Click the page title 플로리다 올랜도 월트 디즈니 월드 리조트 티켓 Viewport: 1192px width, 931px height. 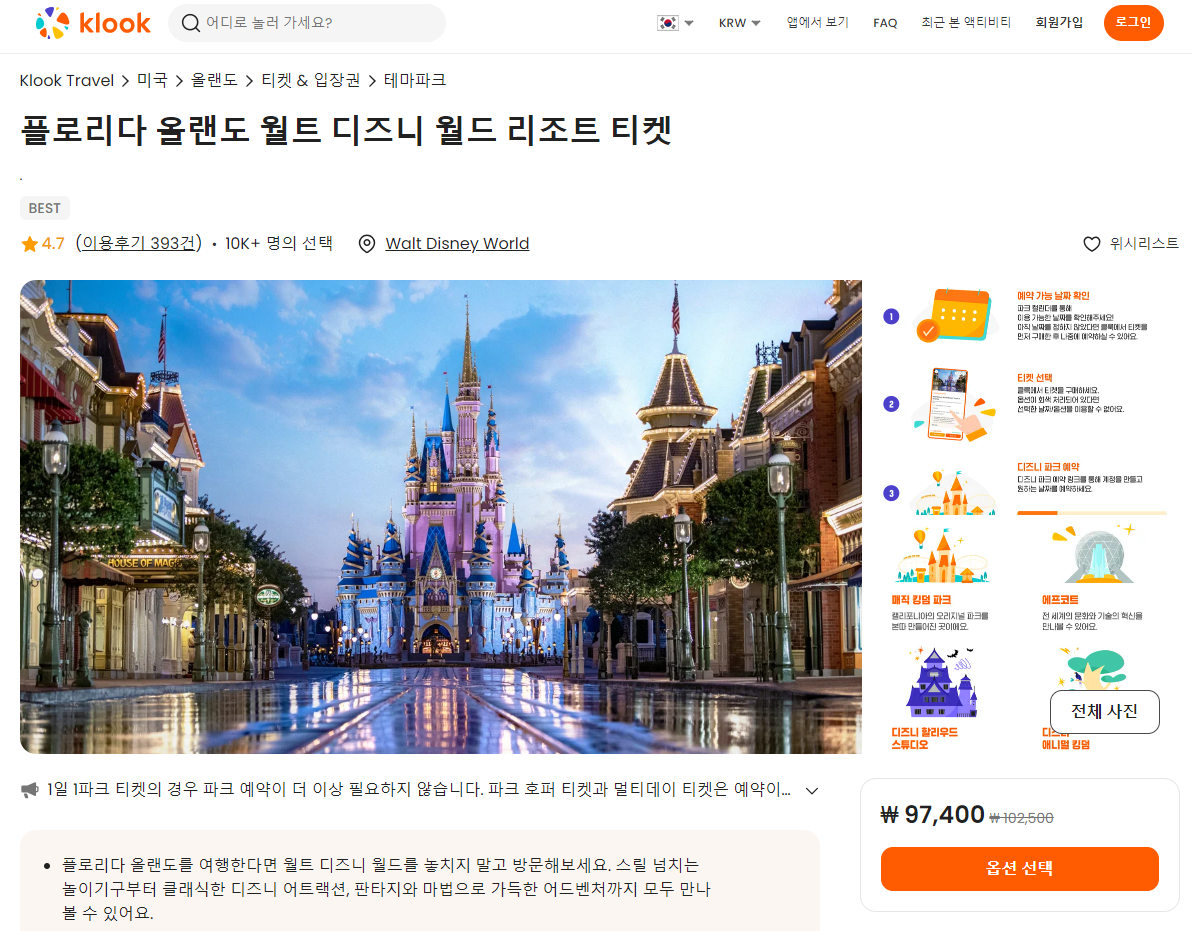click(346, 130)
